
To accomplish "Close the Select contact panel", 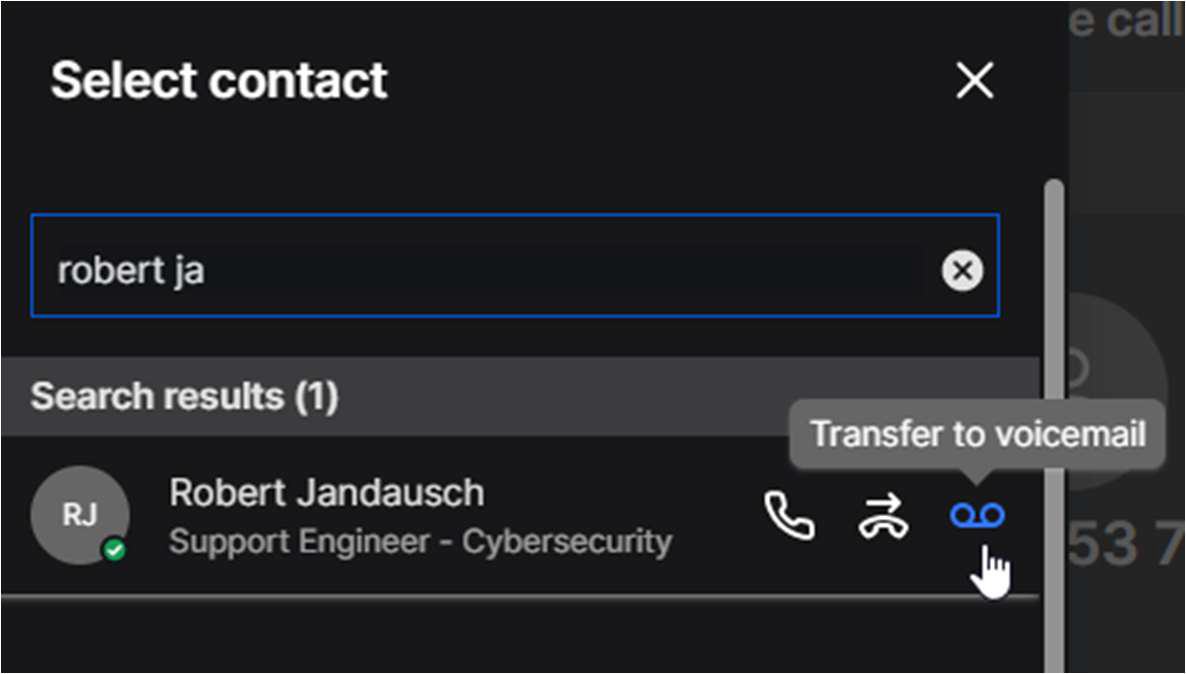I will [974, 81].
